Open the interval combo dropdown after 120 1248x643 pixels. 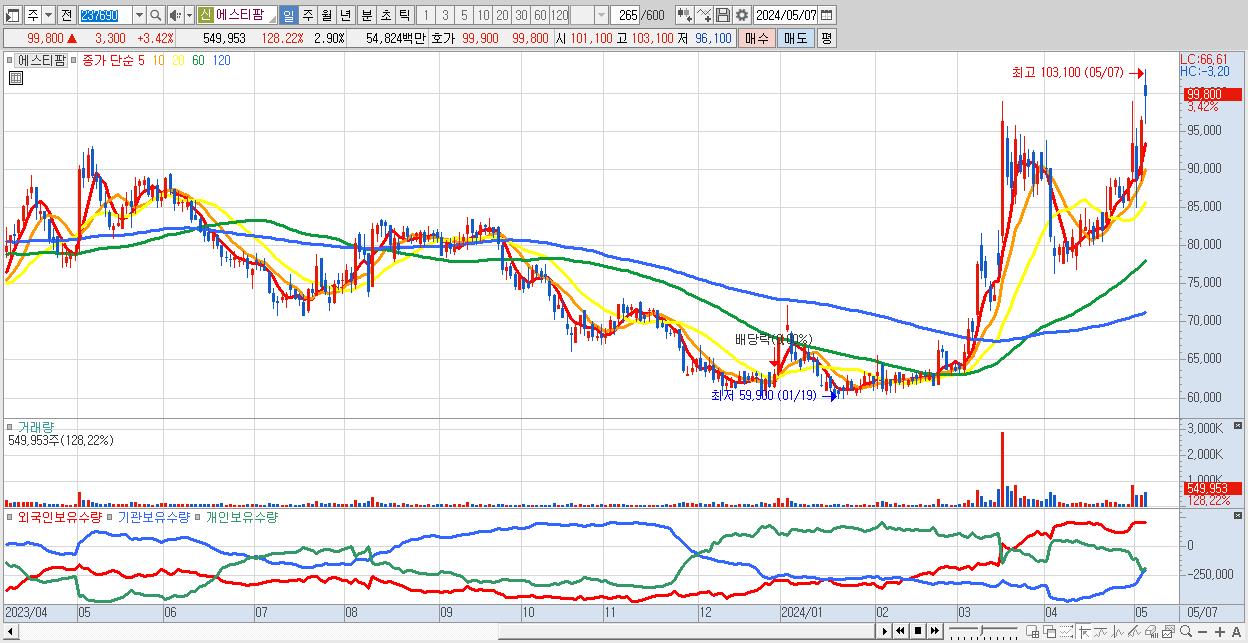(x=601, y=15)
